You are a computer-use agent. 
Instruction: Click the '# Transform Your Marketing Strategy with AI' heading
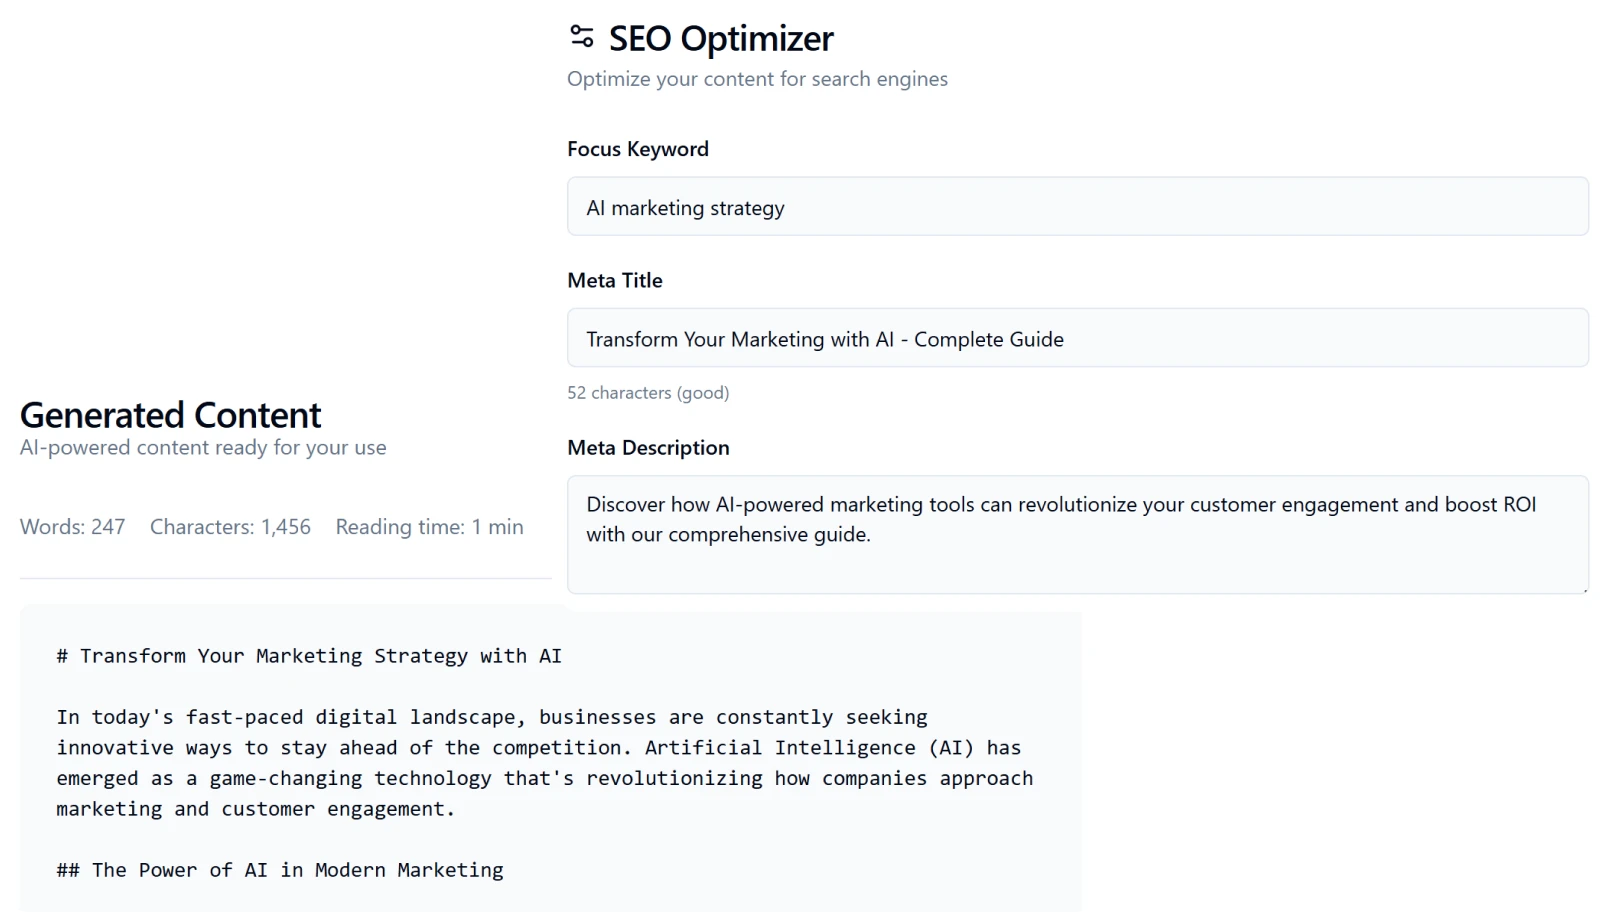309,656
